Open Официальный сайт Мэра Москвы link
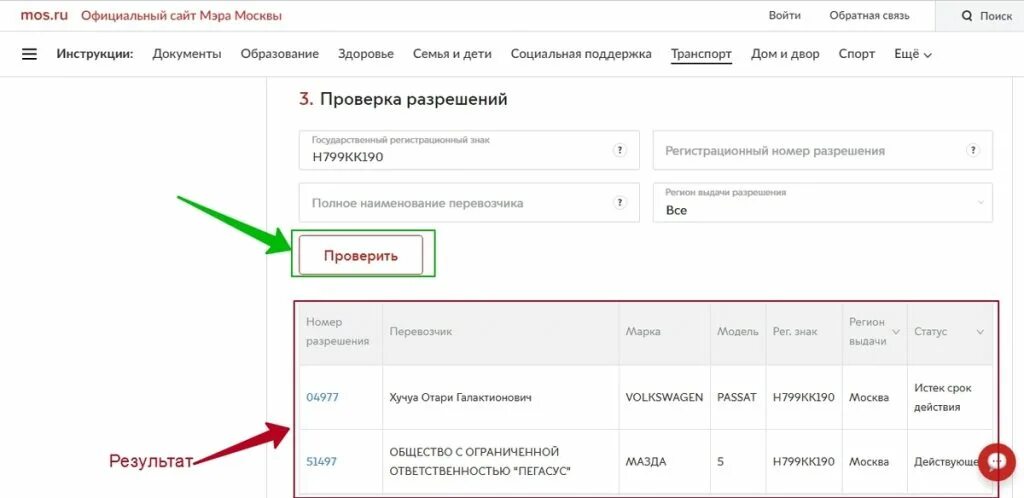 point(182,16)
